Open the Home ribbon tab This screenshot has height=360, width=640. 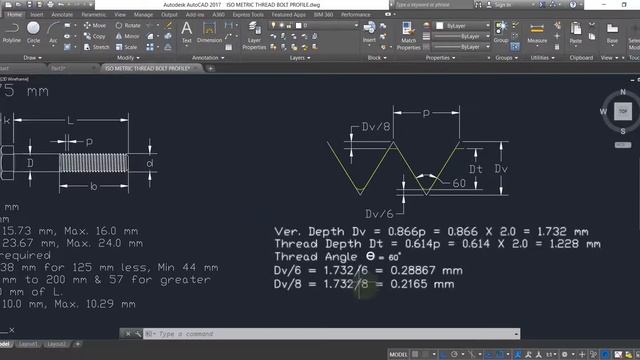coord(14,15)
